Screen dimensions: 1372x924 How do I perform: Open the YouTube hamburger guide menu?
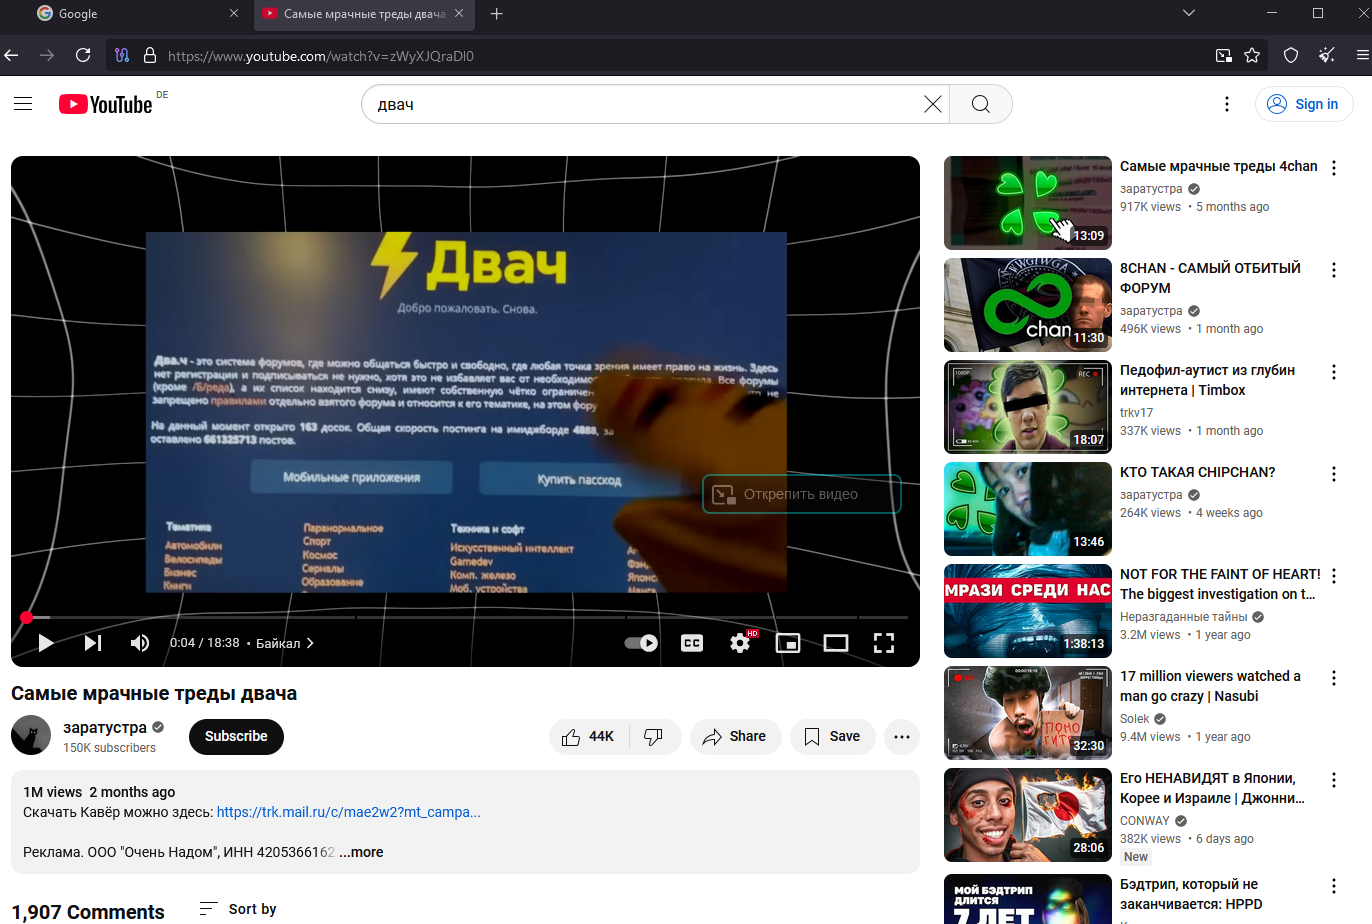(23, 104)
